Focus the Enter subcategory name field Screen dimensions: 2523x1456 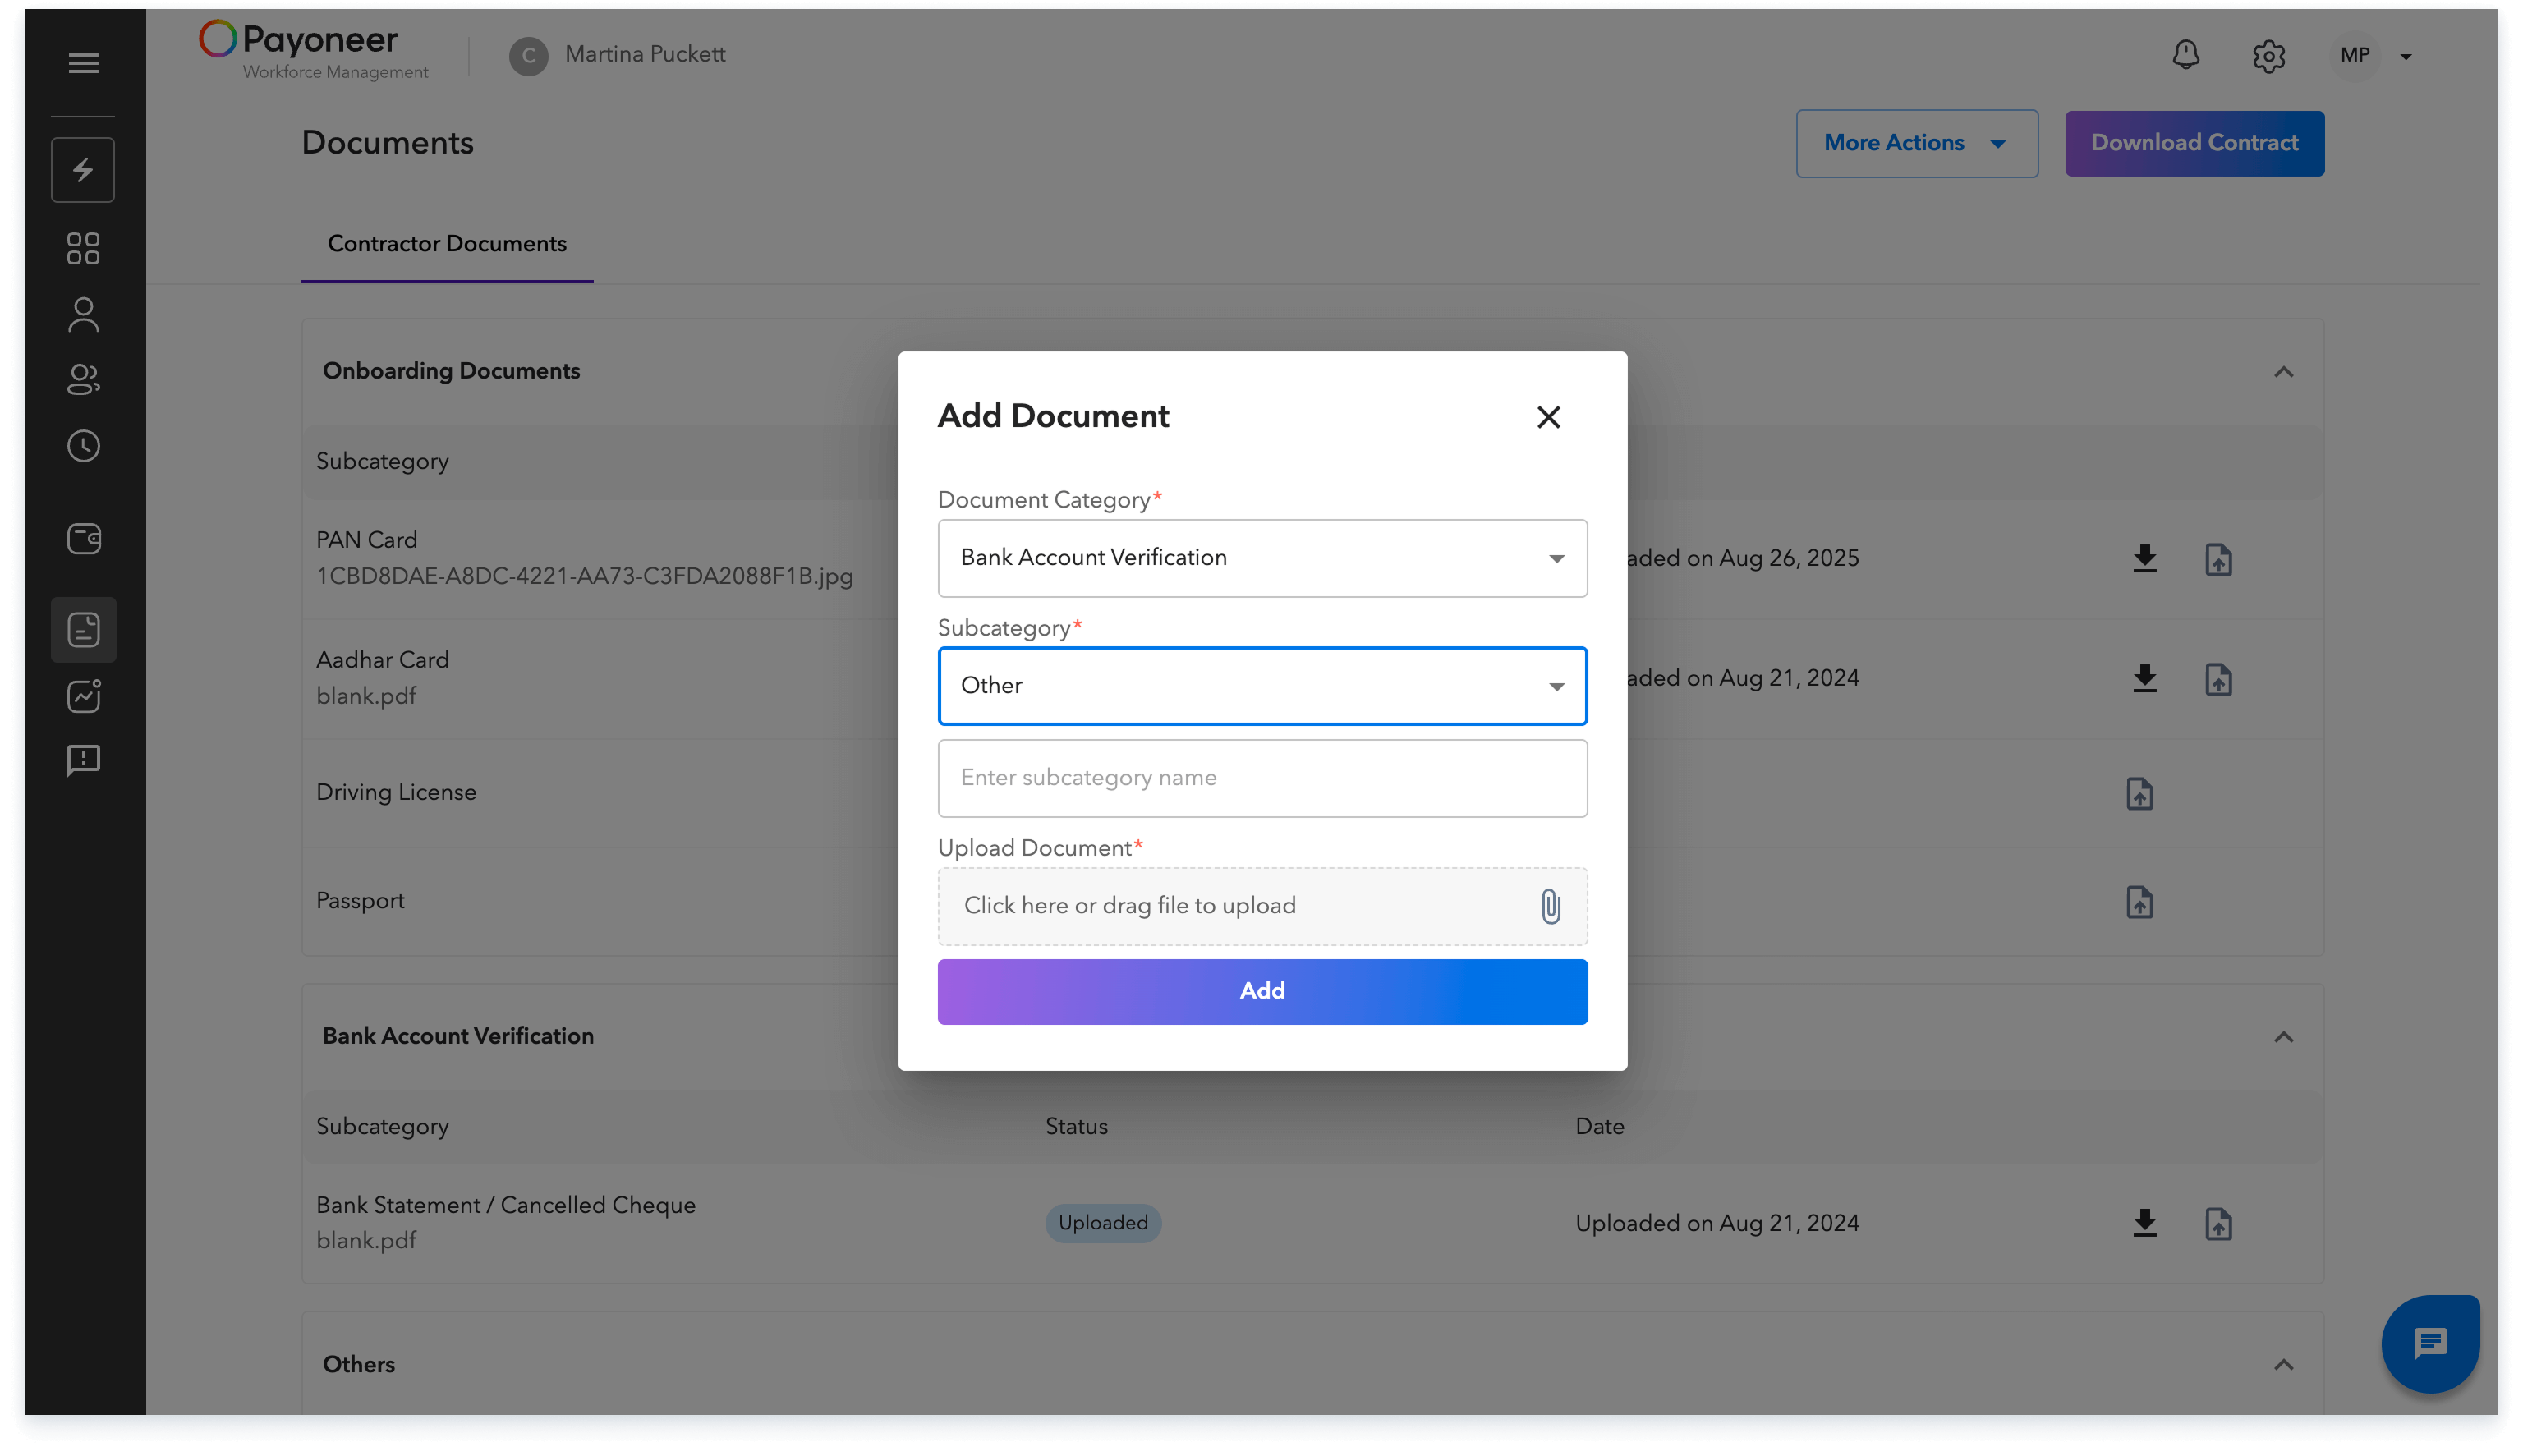coord(1262,778)
